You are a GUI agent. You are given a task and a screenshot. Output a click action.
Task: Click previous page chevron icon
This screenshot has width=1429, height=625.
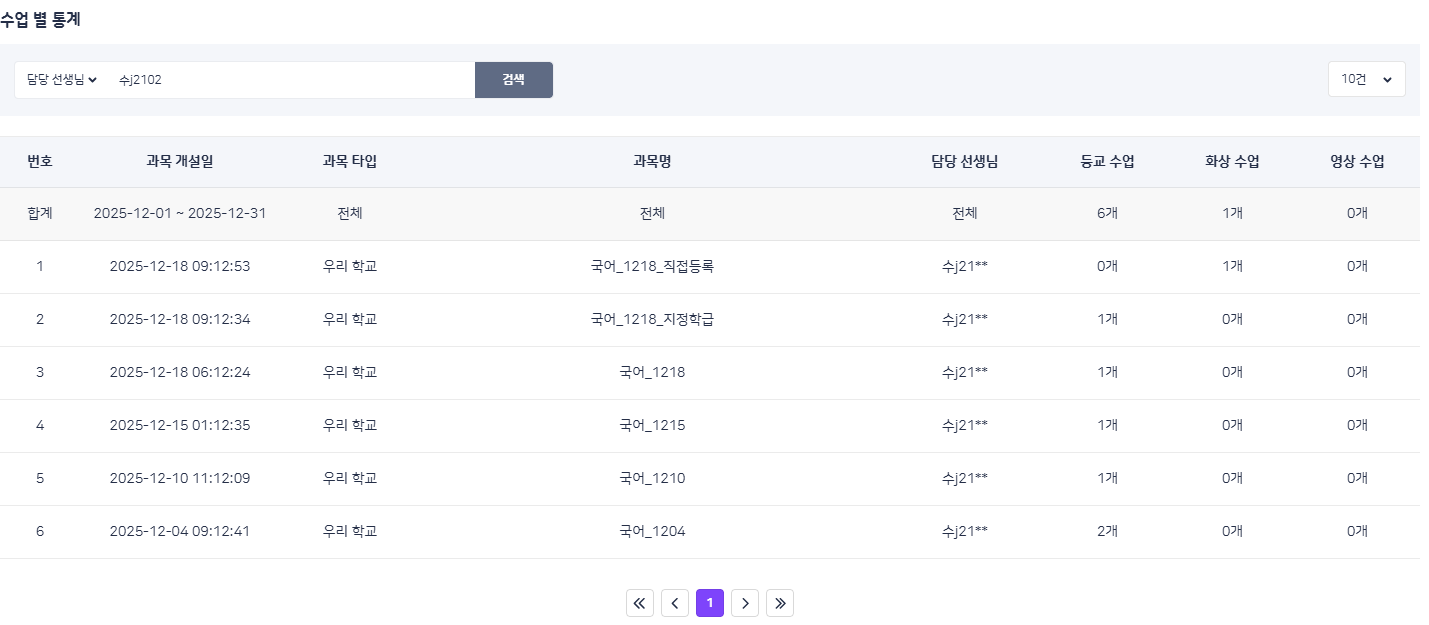(675, 603)
